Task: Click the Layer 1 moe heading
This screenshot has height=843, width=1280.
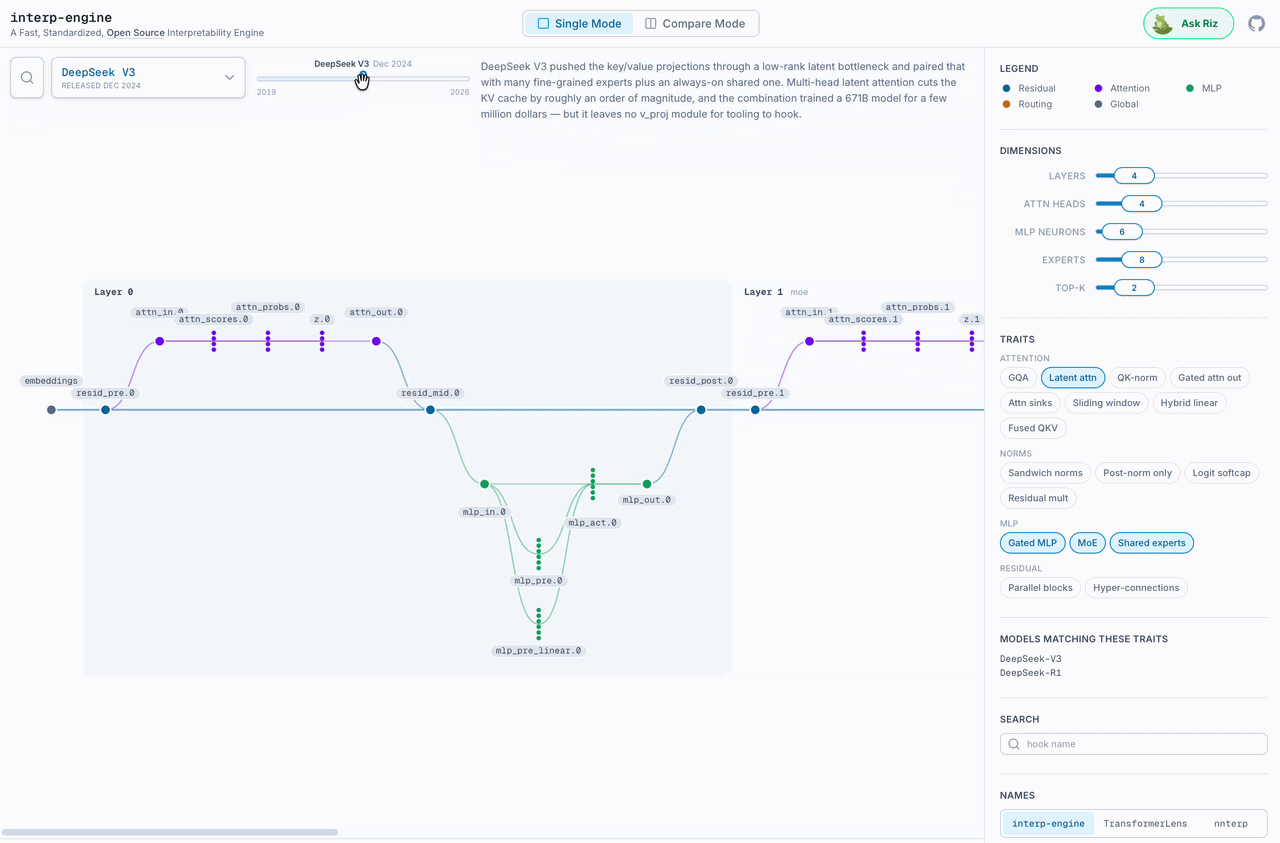Action: coord(776,292)
